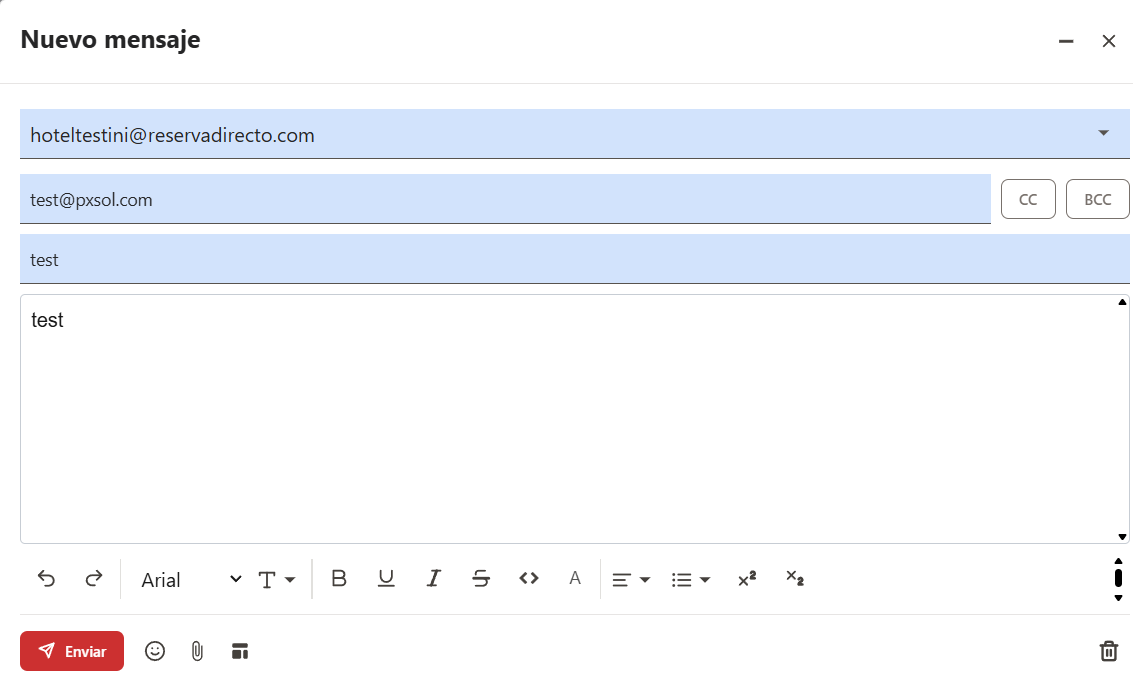Viewport: 1133px width, 698px height.
Task: Add CC recipients field
Action: (x=1028, y=199)
